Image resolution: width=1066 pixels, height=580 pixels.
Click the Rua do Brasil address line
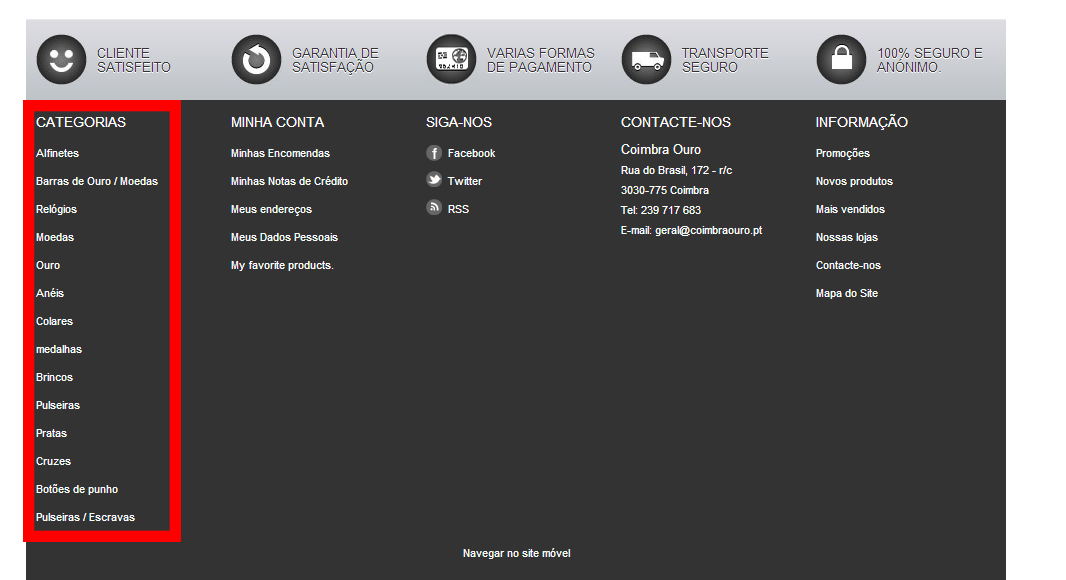tap(676, 171)
